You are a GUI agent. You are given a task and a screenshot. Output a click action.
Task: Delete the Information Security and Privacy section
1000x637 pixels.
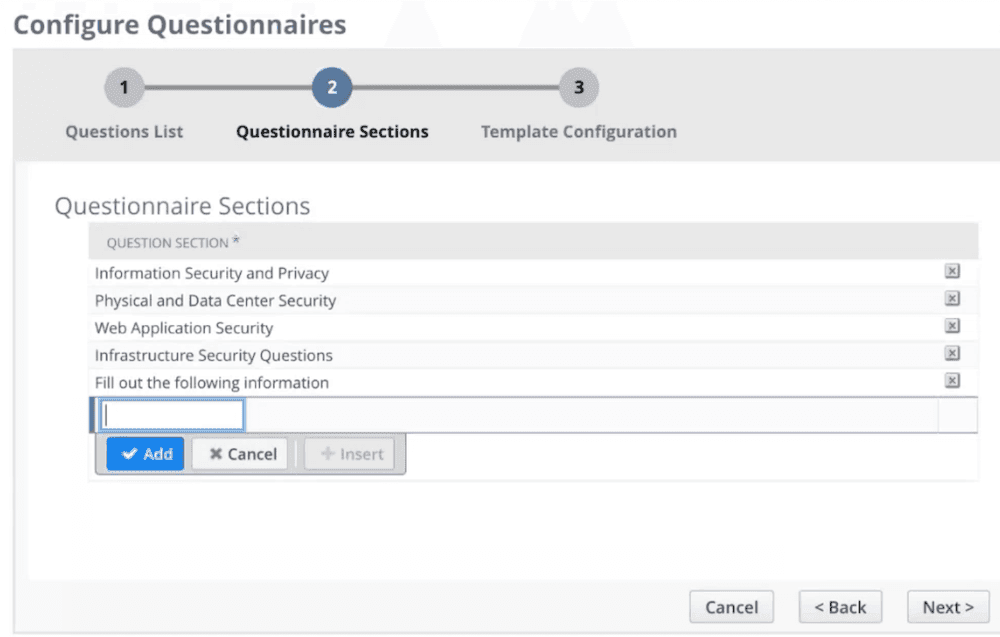click(952, 272)
